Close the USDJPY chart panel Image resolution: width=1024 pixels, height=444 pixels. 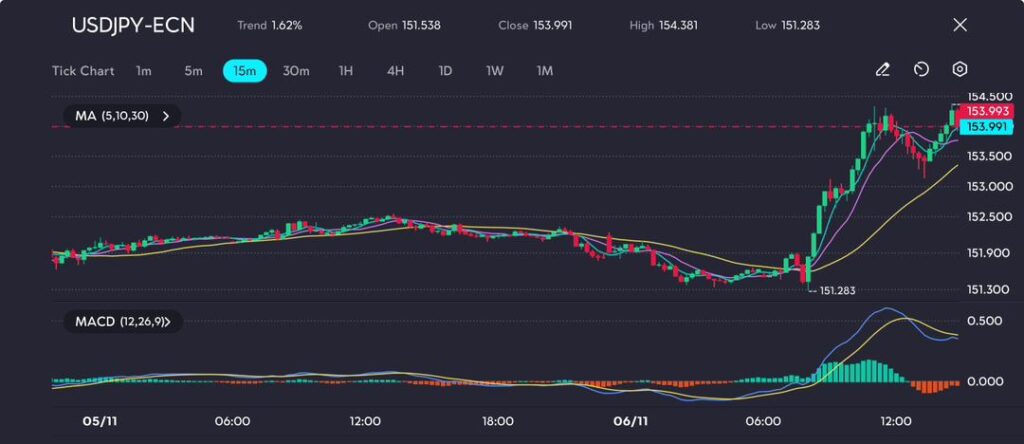tap(960, 25)
